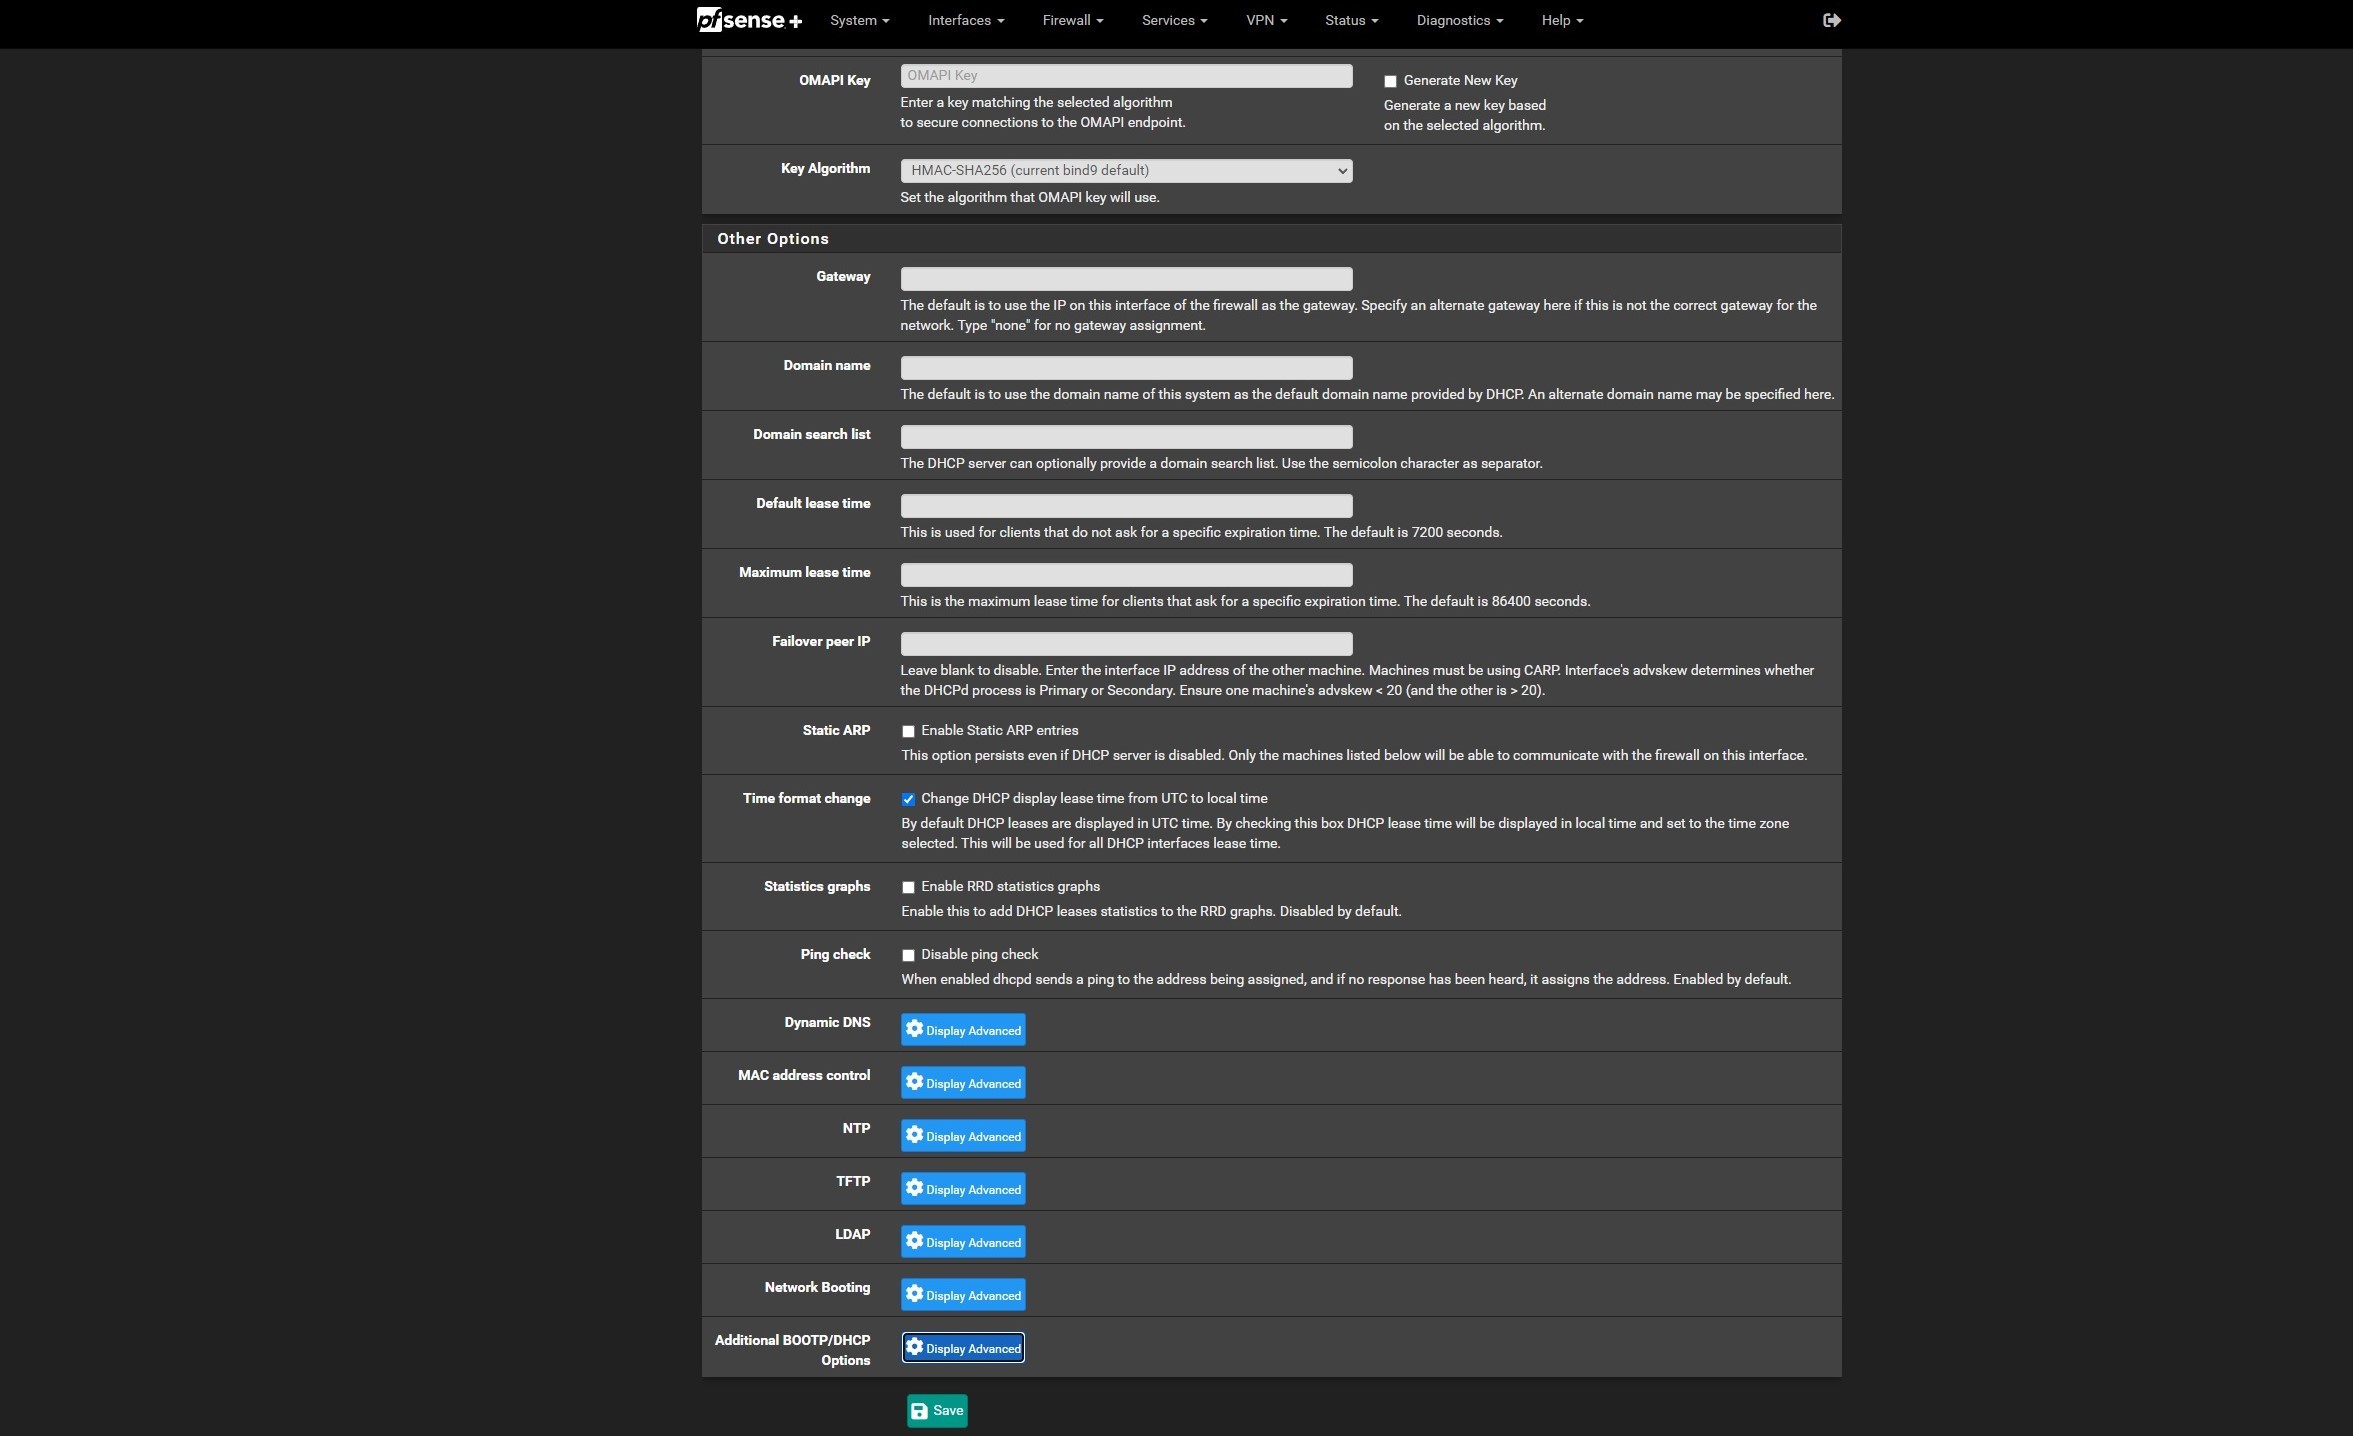Uncheck Change DHCP display lease time checkbox
Screen dimensions: 2353x1436
pyautogui.click(x=908, y=799)
